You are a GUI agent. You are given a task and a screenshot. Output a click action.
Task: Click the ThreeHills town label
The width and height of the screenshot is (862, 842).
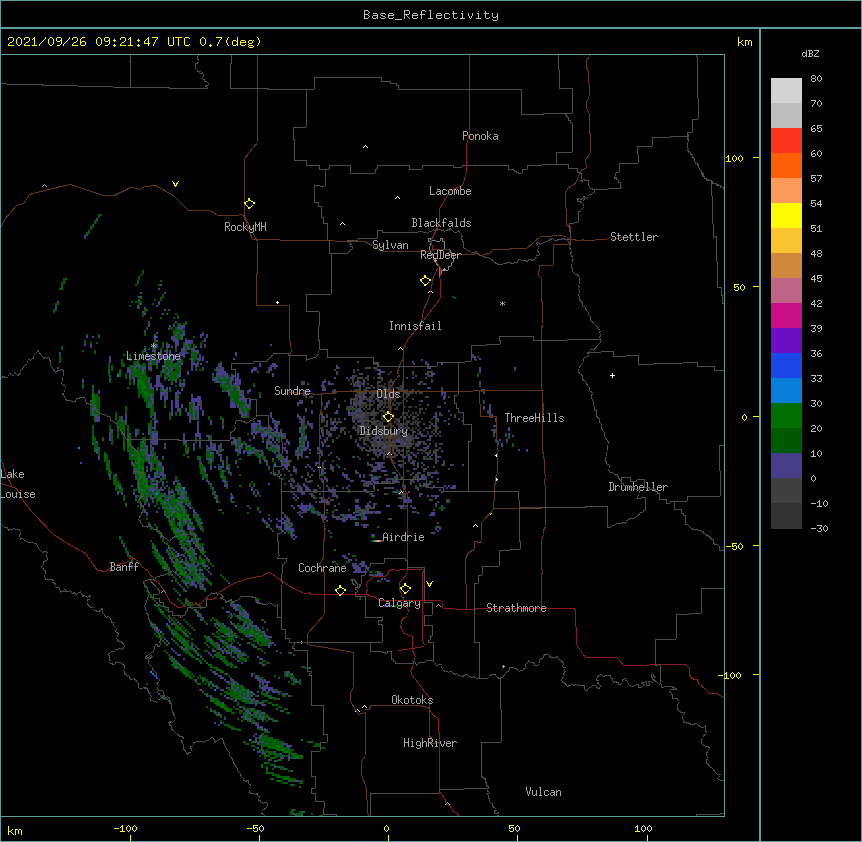click(x=534, y=418)
